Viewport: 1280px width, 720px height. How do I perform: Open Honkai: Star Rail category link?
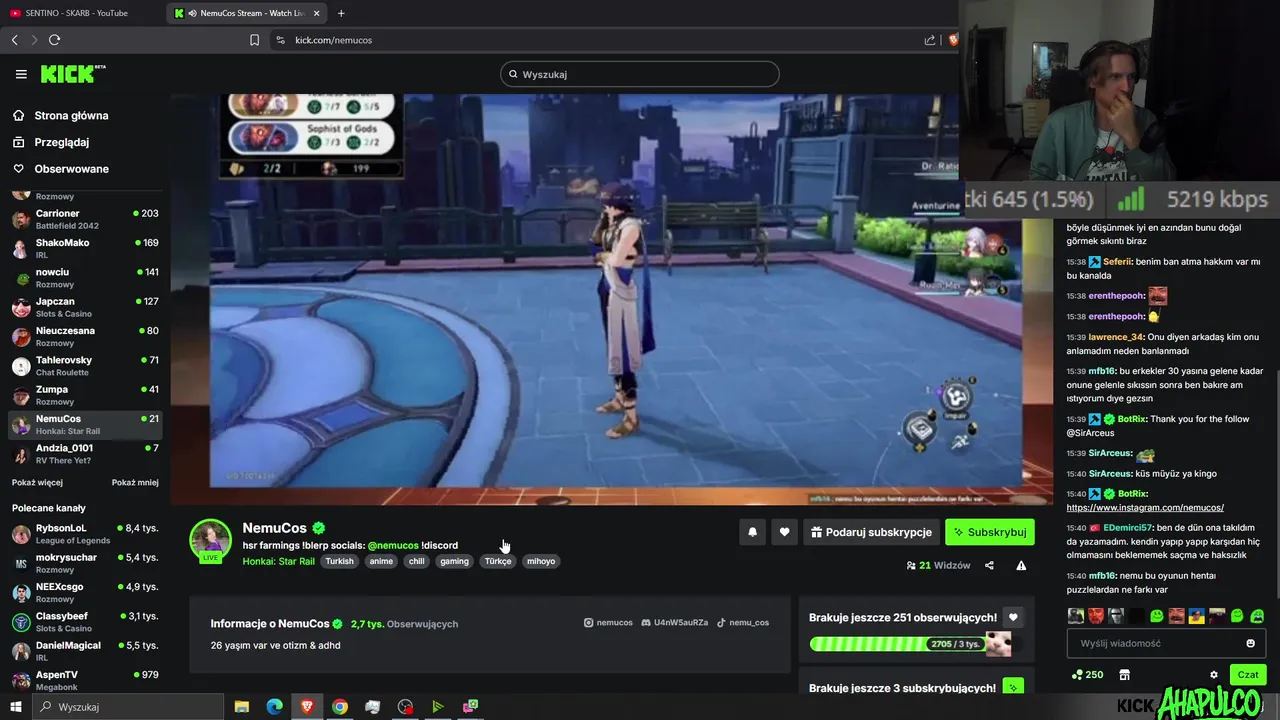click(278, 561)
